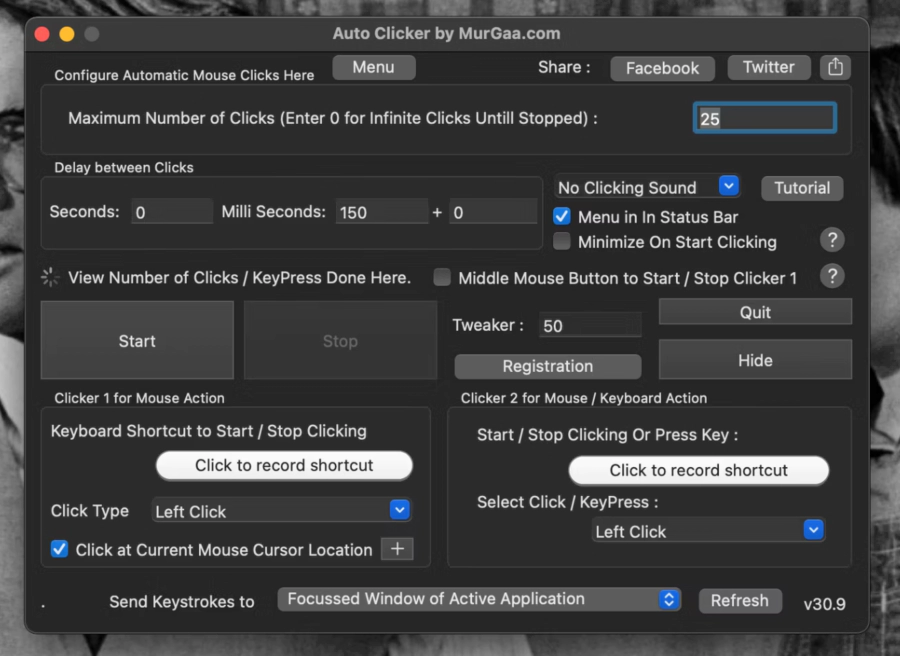Image resolution: width=900 pixels, height=656 pixels.
Task: Click the plus button for cursor location
Action: [x=397, y=549]
